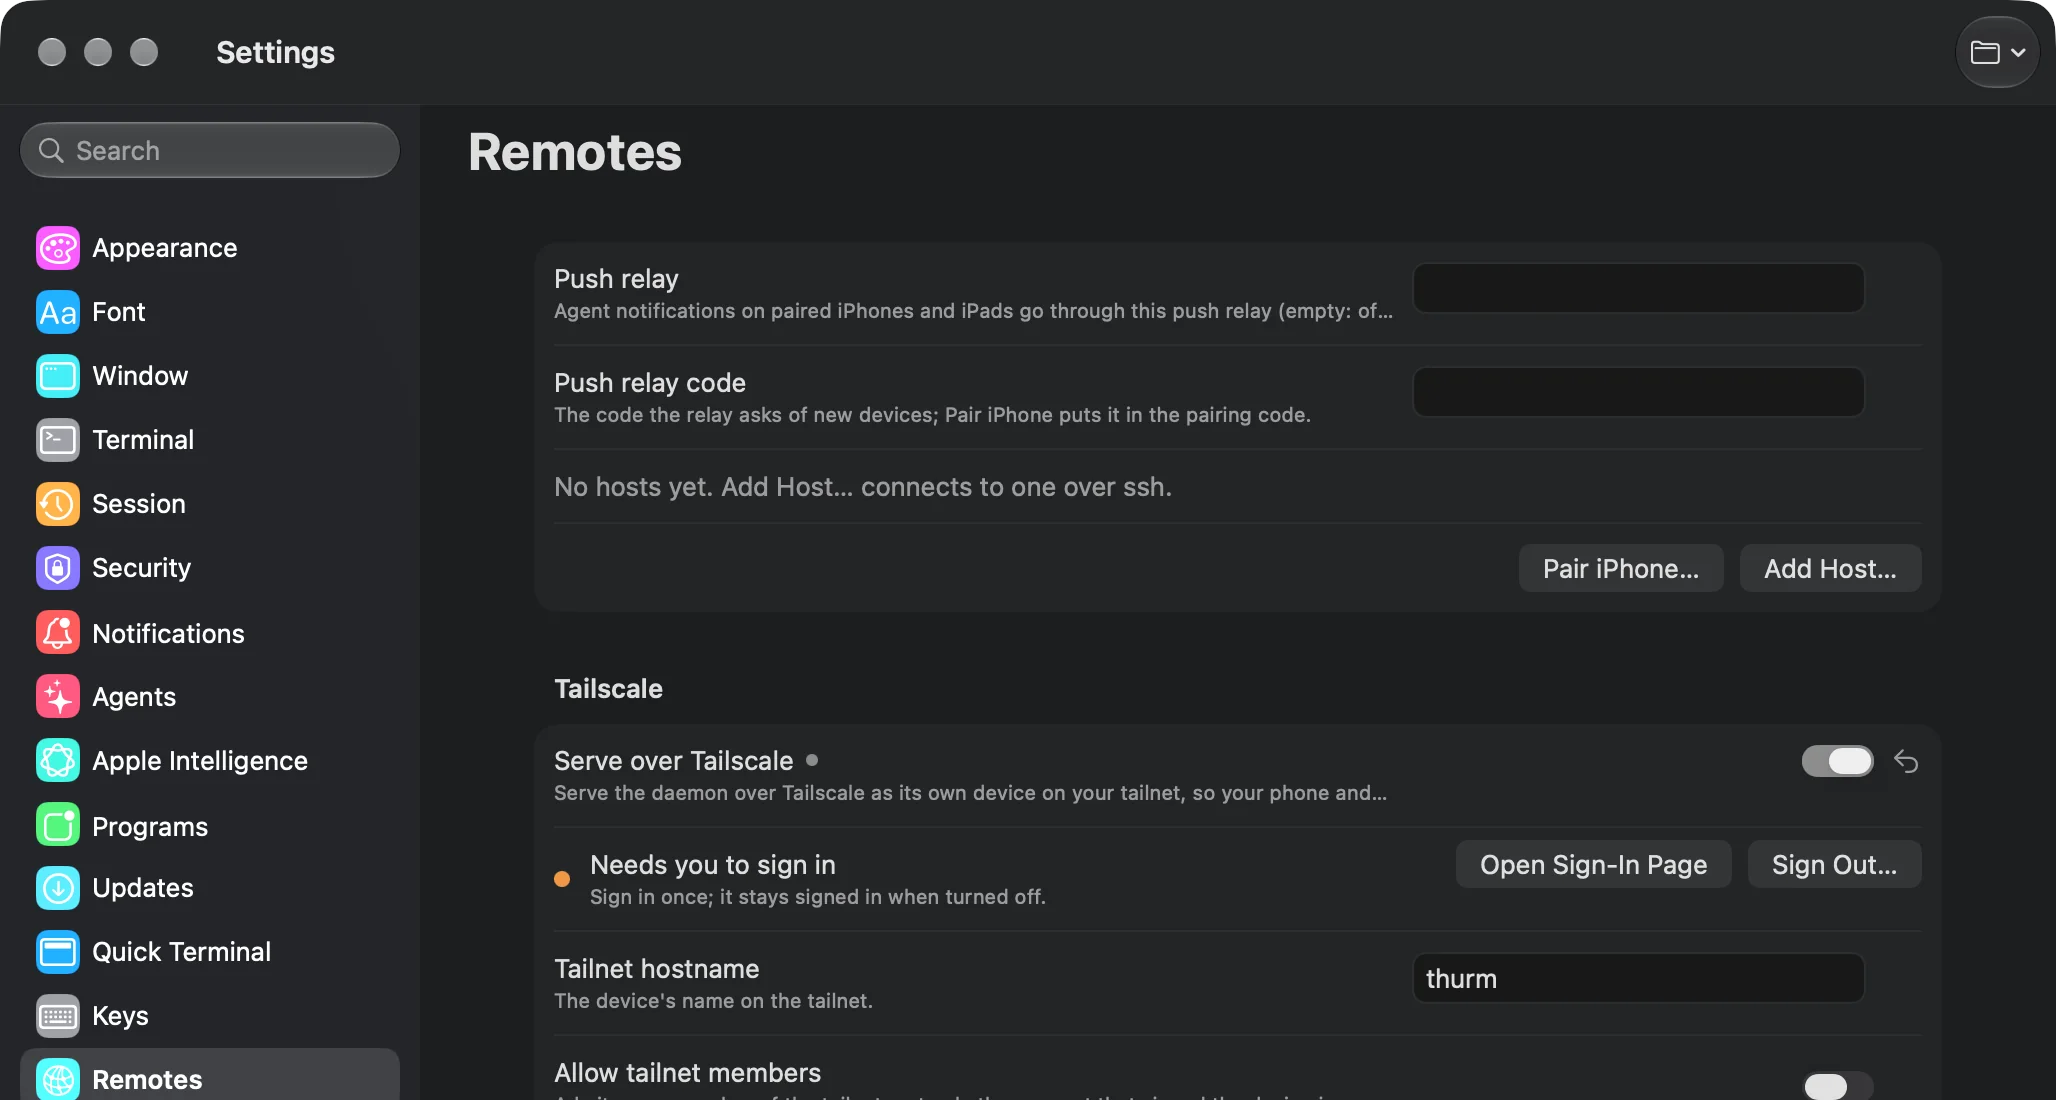This screenshot has height=1100, width=2056.
Task: Open Session via its clock icon
Action: click(x=58, y=504)
